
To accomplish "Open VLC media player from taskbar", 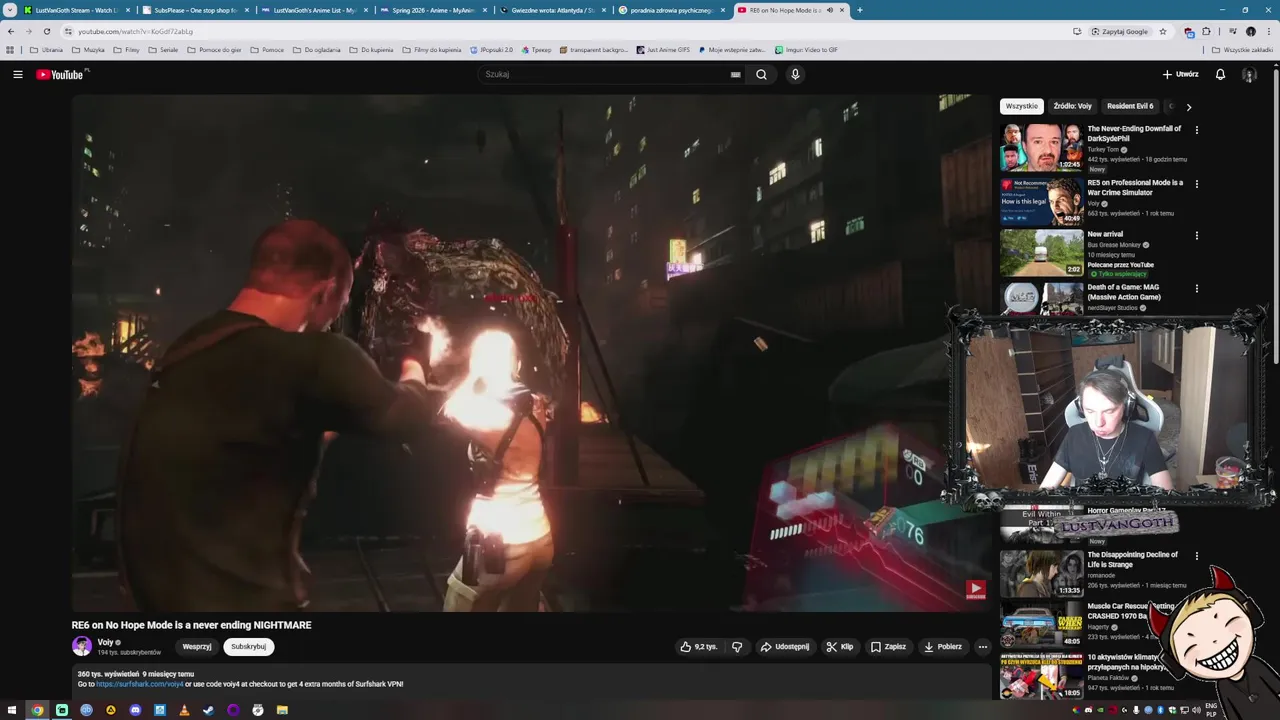I will click(184, 710).
